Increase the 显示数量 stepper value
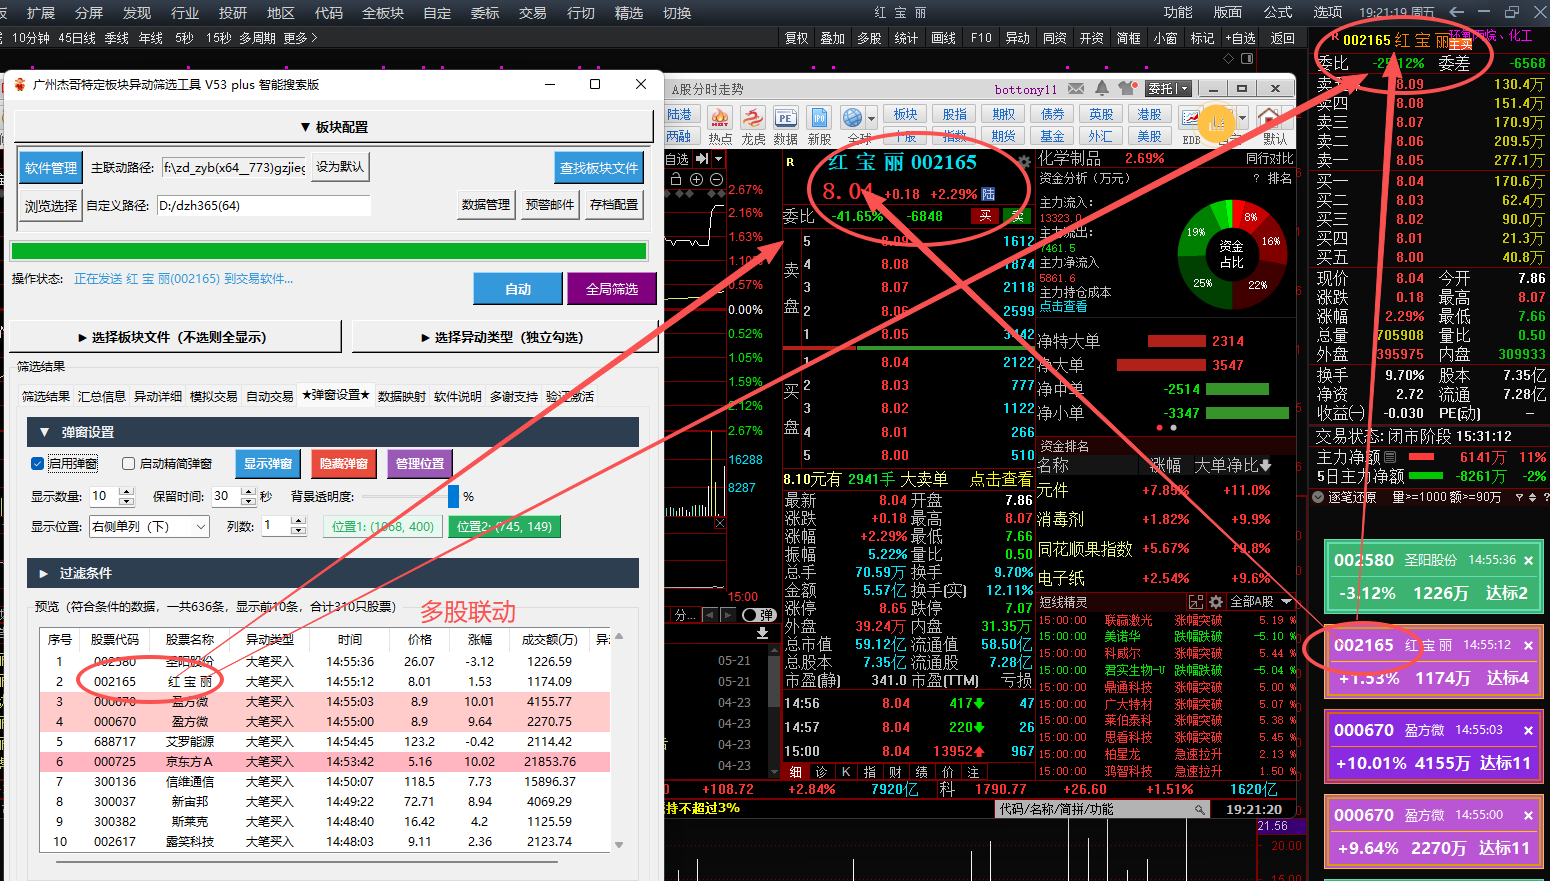This screenshot has width=1550, height=881. tap(126, 491)
